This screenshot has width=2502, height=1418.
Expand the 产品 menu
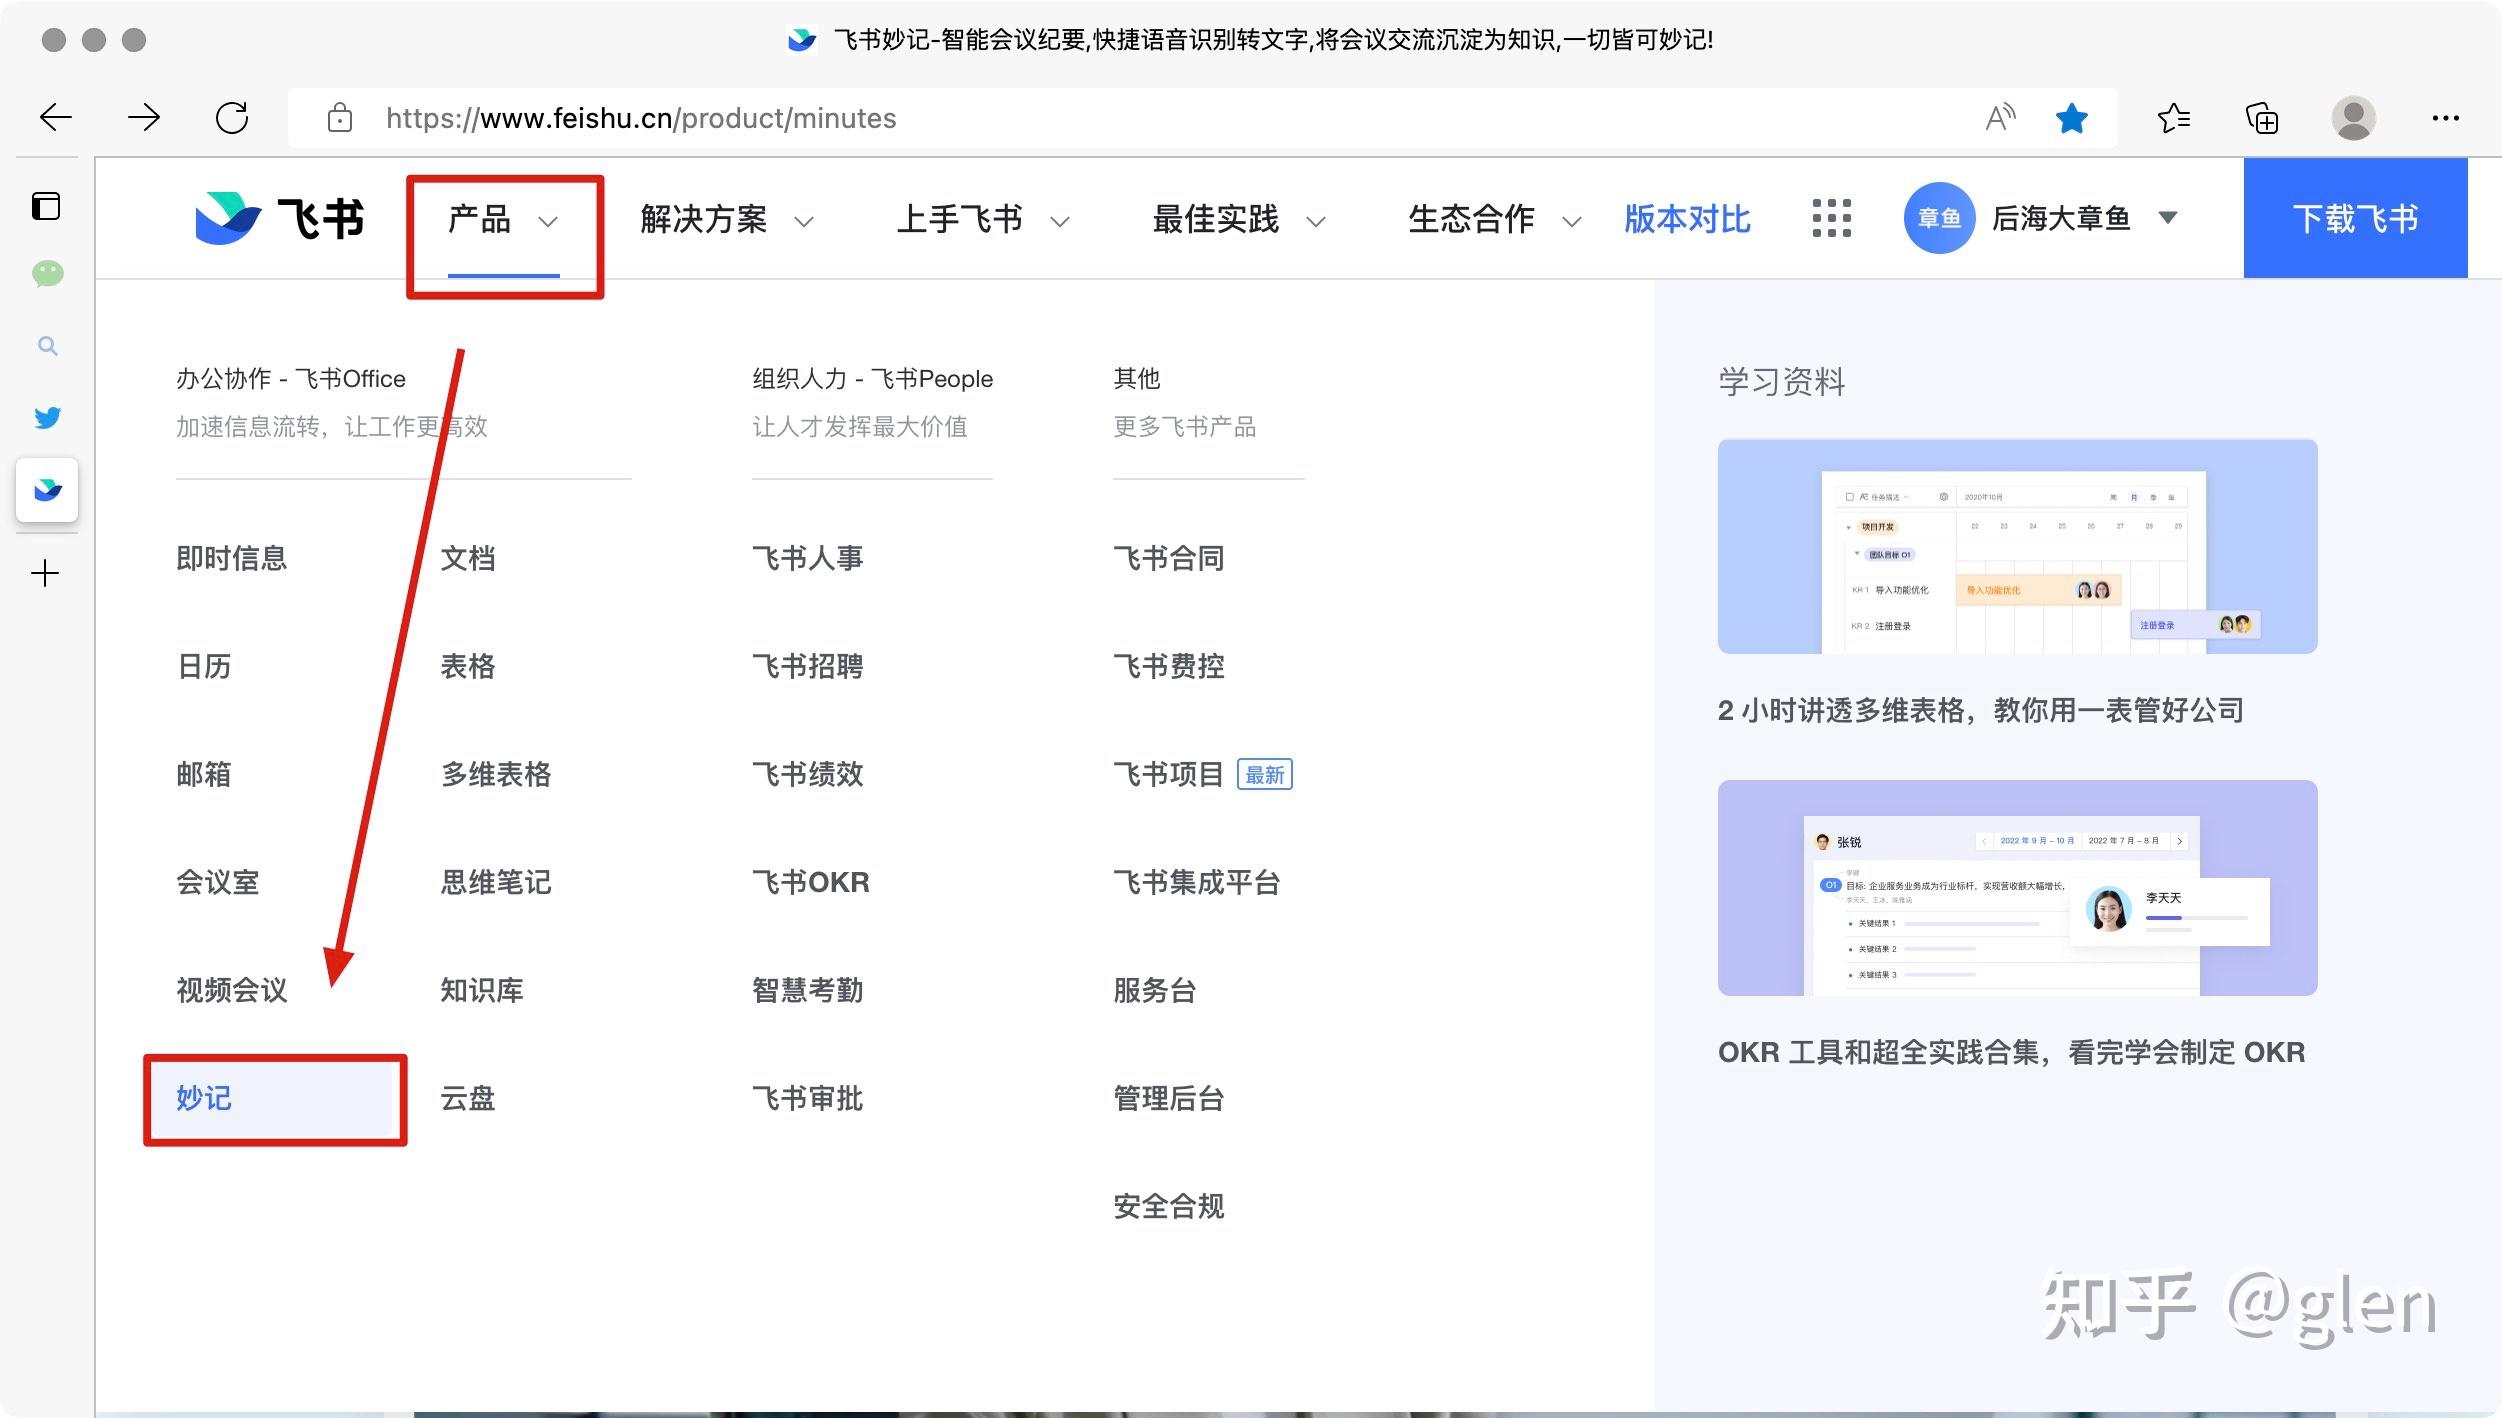click(x=504, y=220)
